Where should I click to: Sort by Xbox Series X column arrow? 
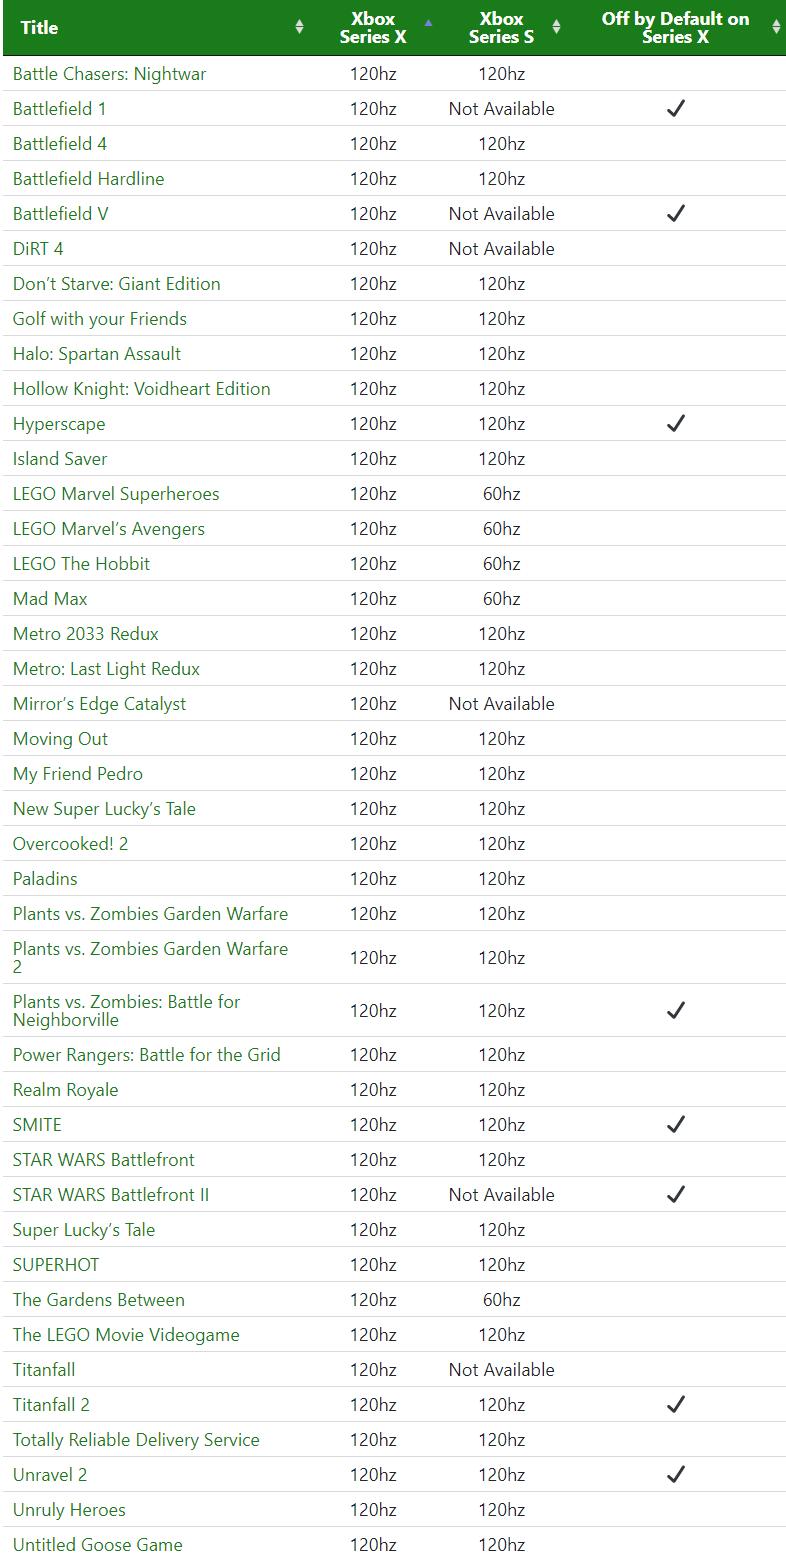point(428,22)
